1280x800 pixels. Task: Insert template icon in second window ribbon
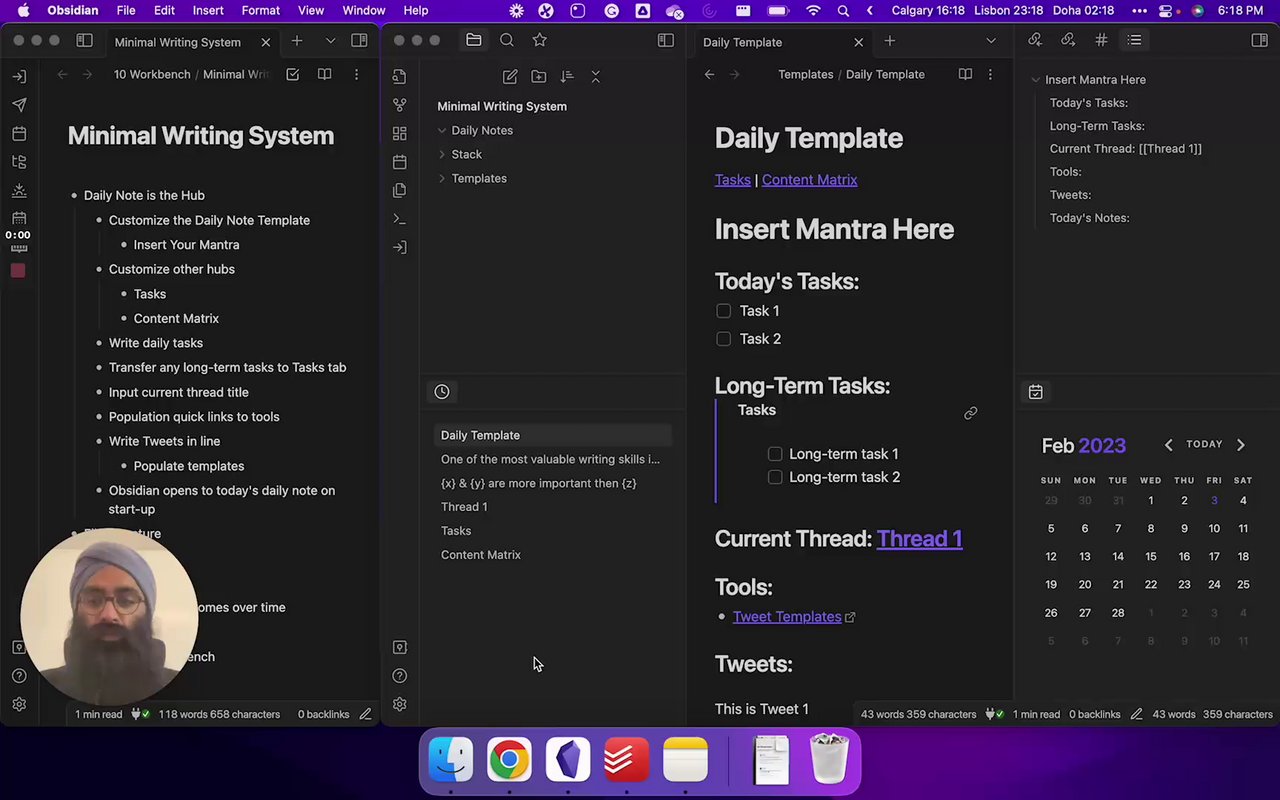(400, 190)
